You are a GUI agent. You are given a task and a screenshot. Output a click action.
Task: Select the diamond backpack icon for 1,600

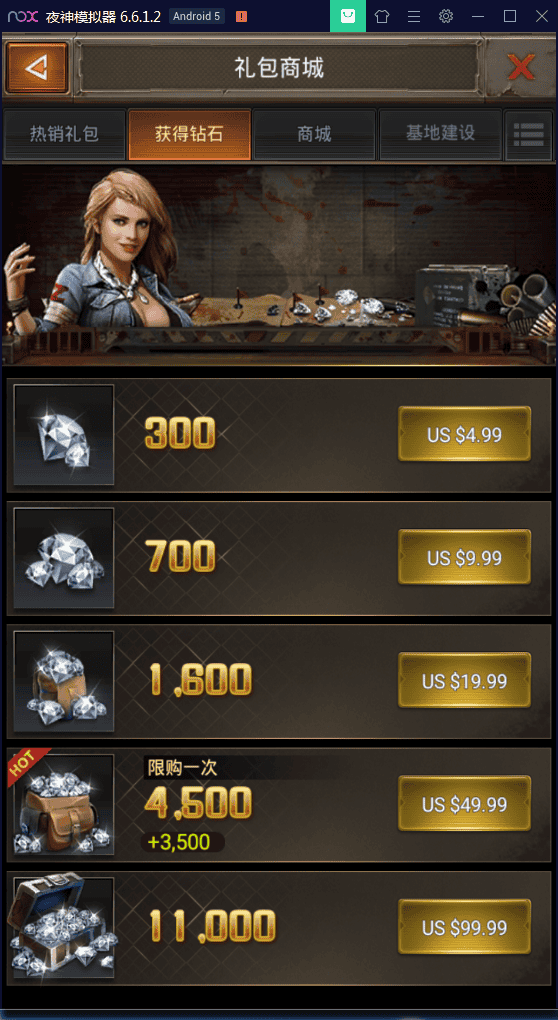64,681
